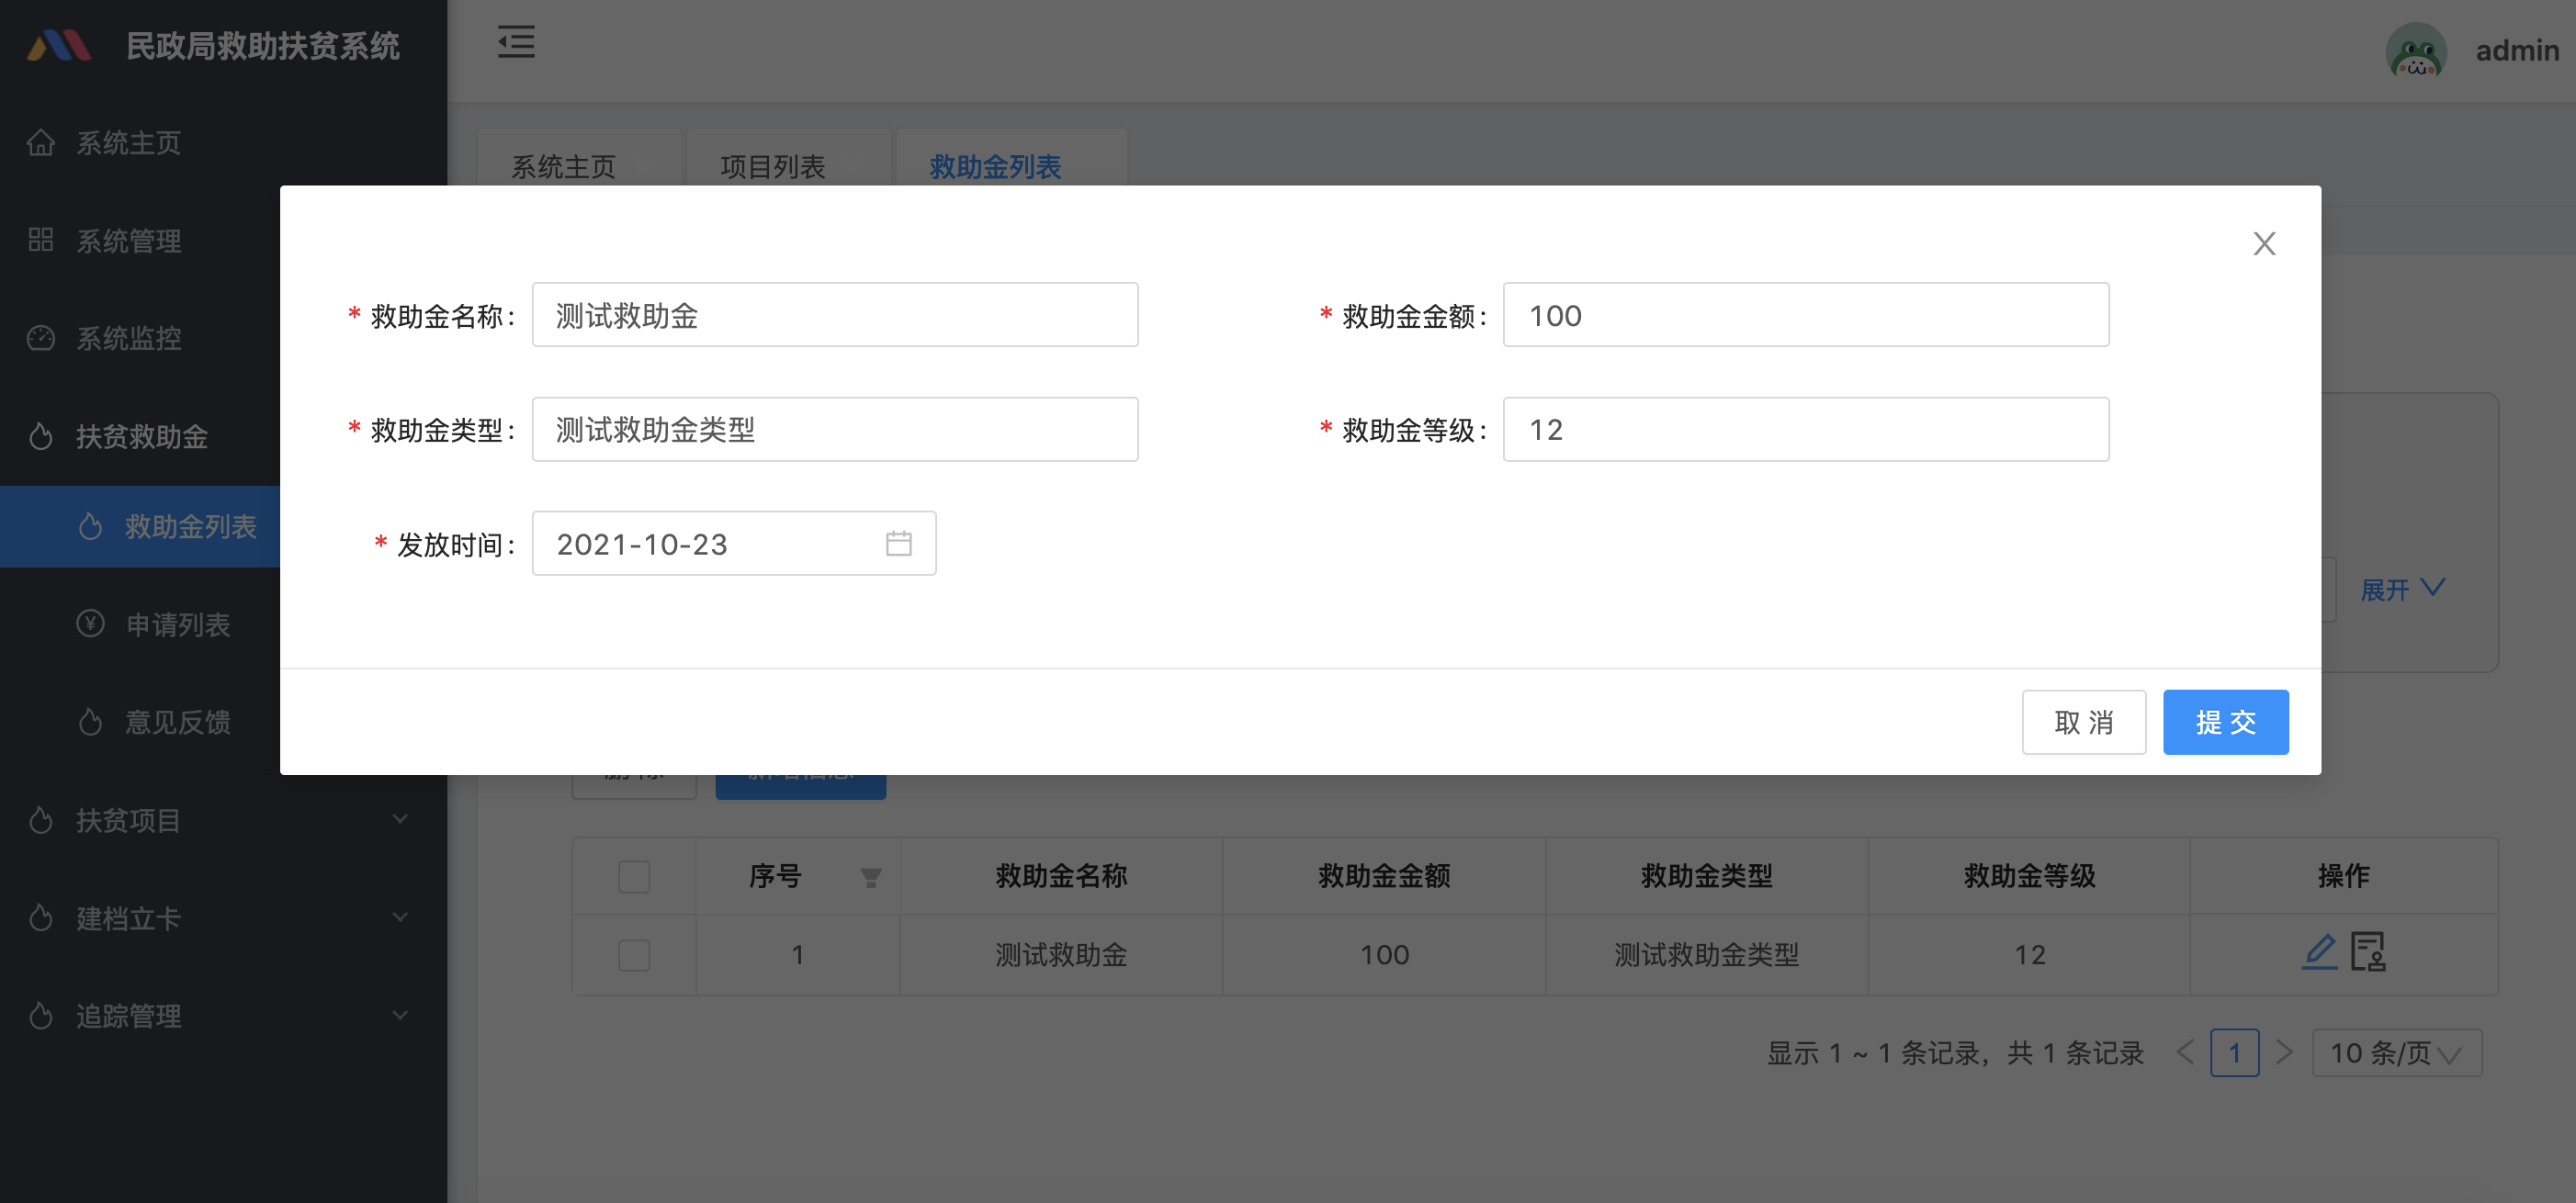Open 系统主页 in the sidebar
The height and width of the screenshot is (1203, 2576).
[223, 143]
